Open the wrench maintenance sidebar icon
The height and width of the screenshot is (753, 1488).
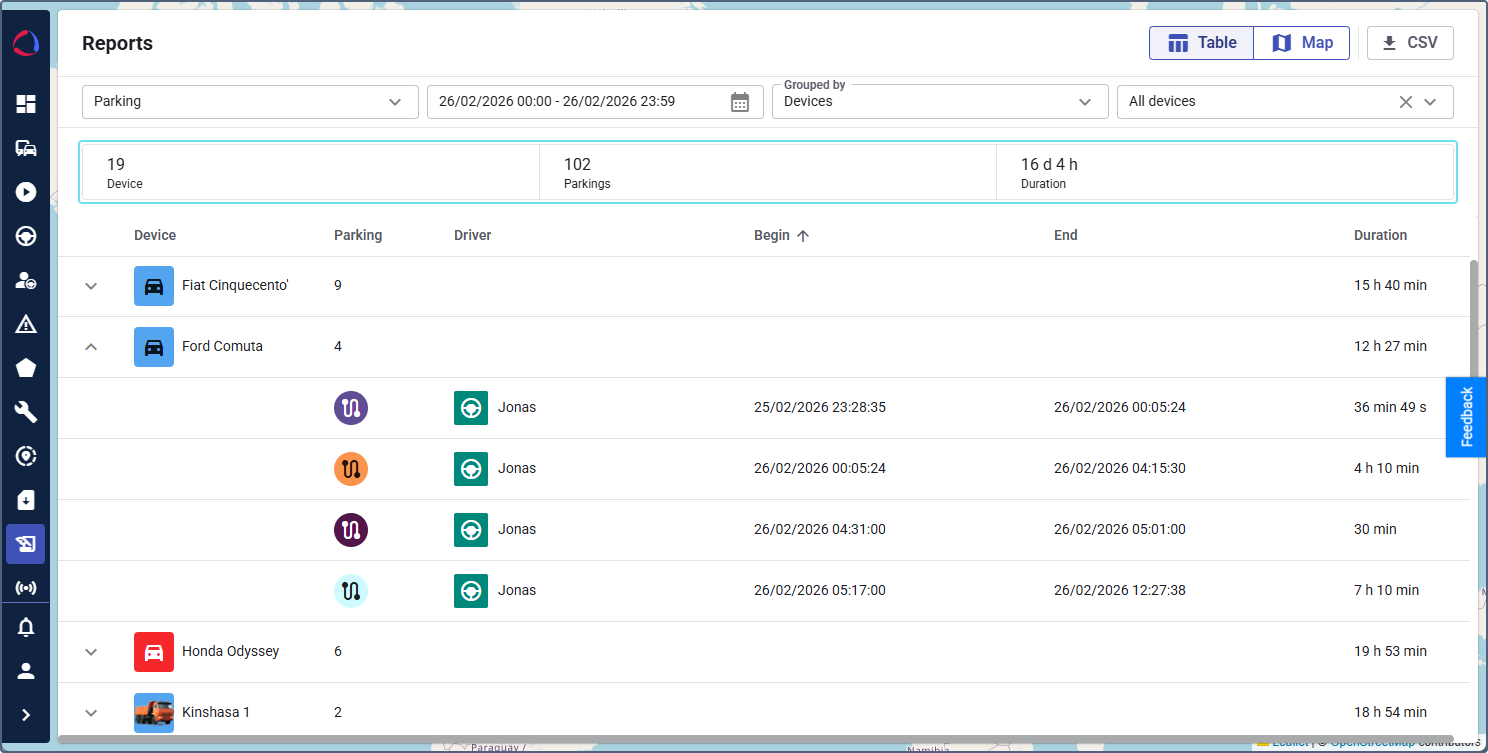26,412
